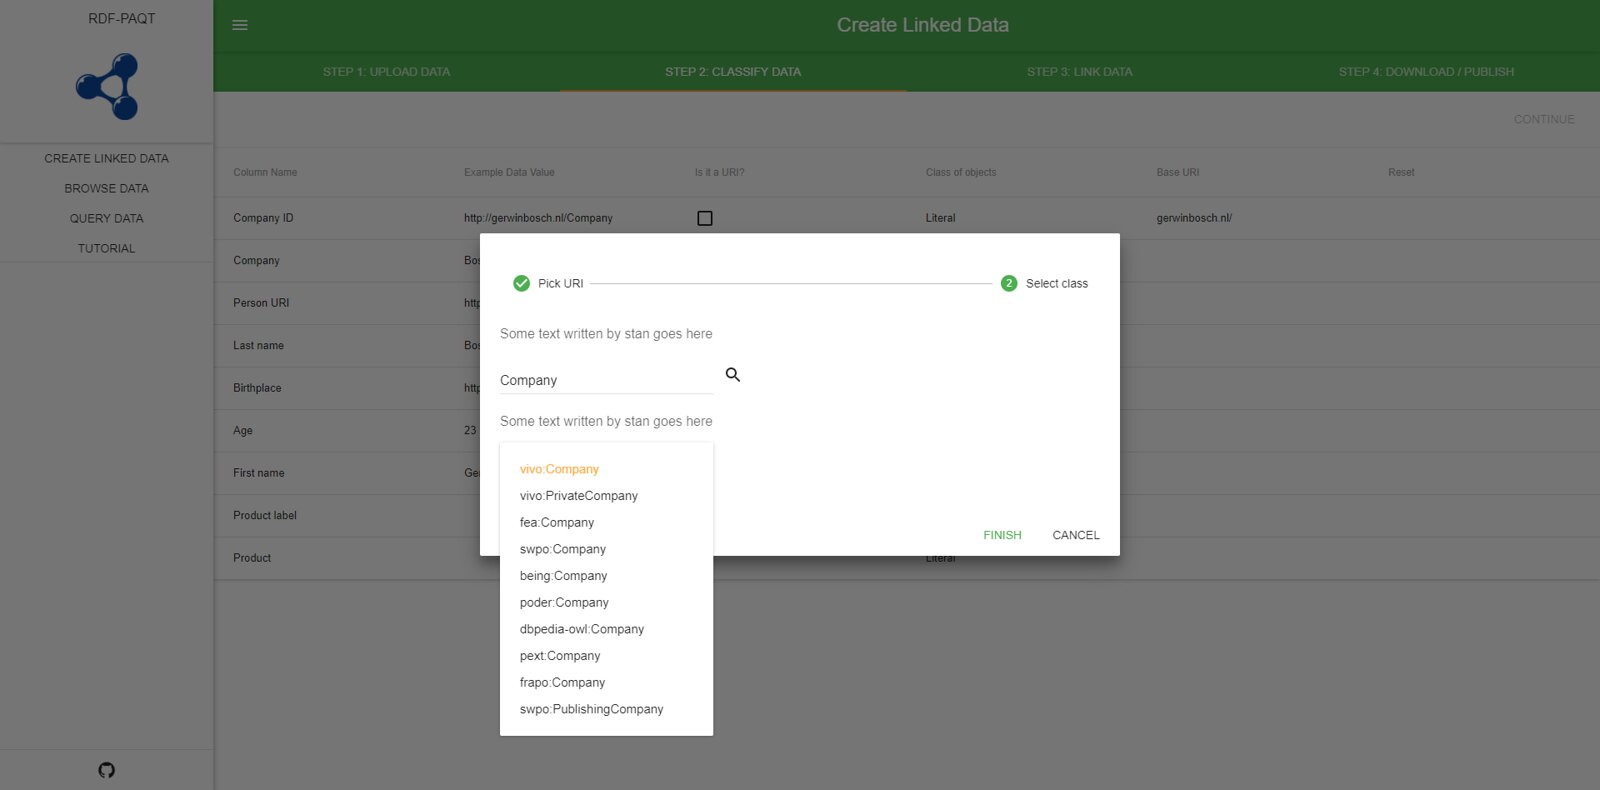Click the Literal class cell for Company ID
The image size is (1600, 790).
pos(940,218)
